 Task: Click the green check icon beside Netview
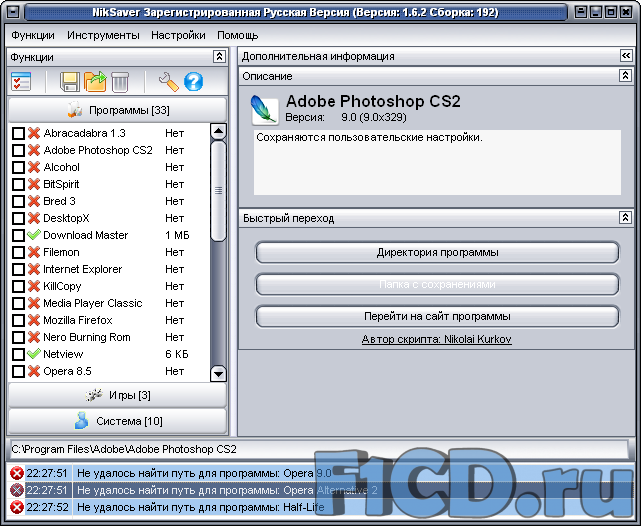point(34,354)
